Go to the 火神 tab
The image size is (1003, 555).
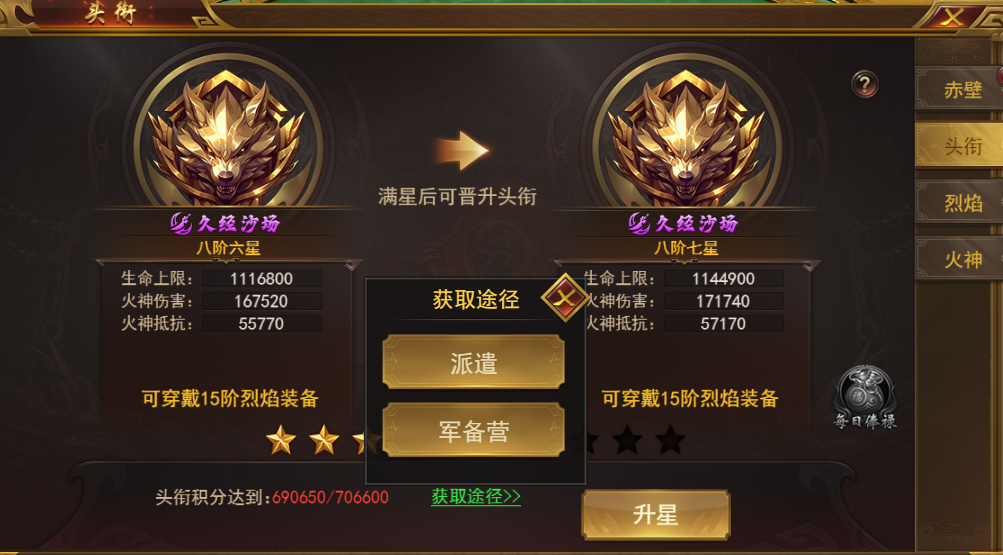click(x=961, y=259)
